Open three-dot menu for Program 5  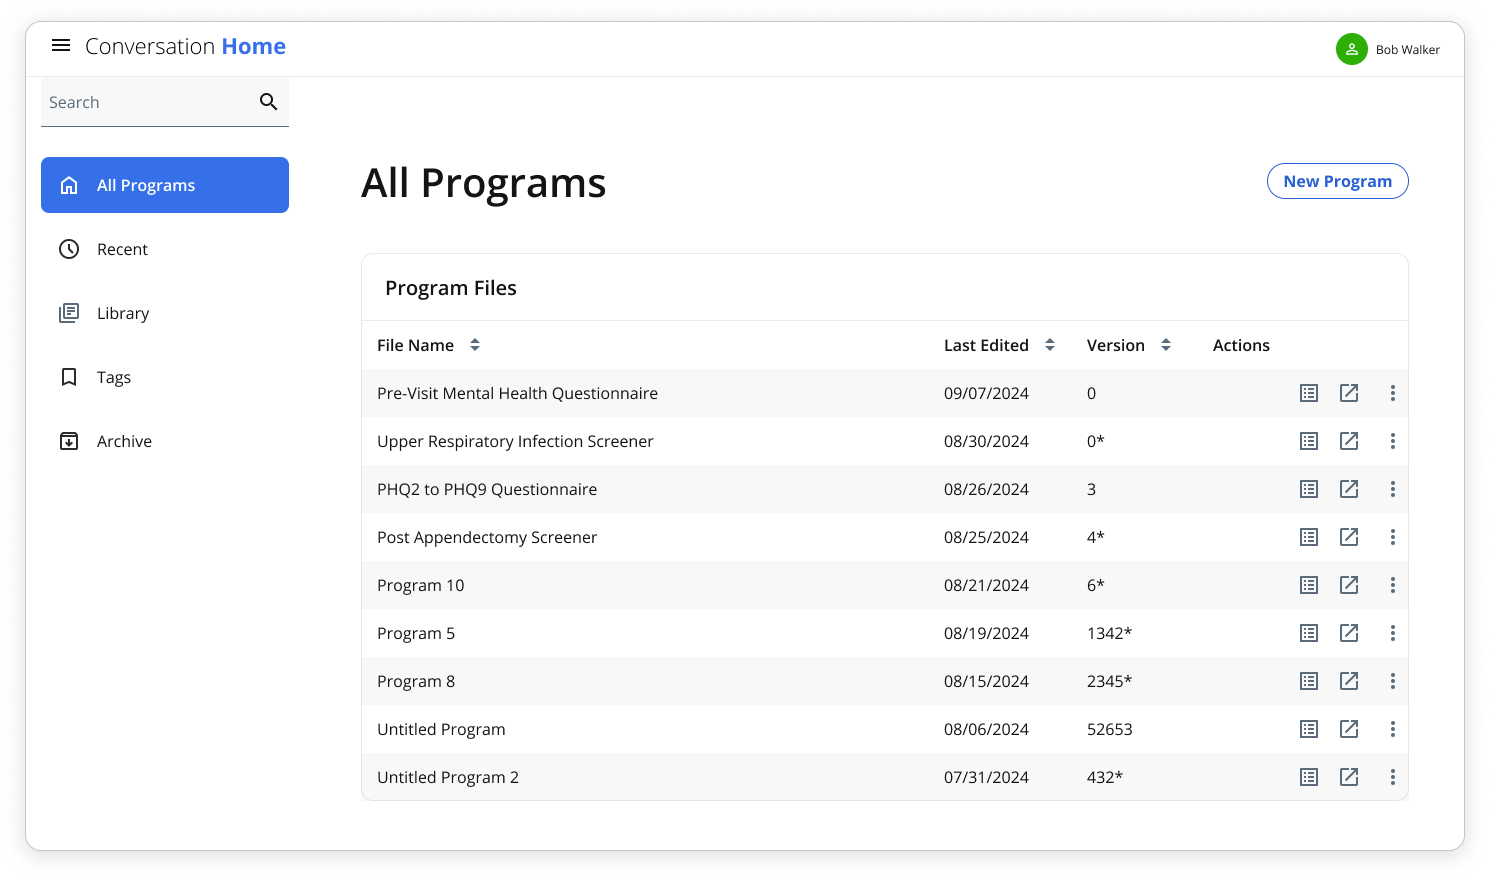1392,633
